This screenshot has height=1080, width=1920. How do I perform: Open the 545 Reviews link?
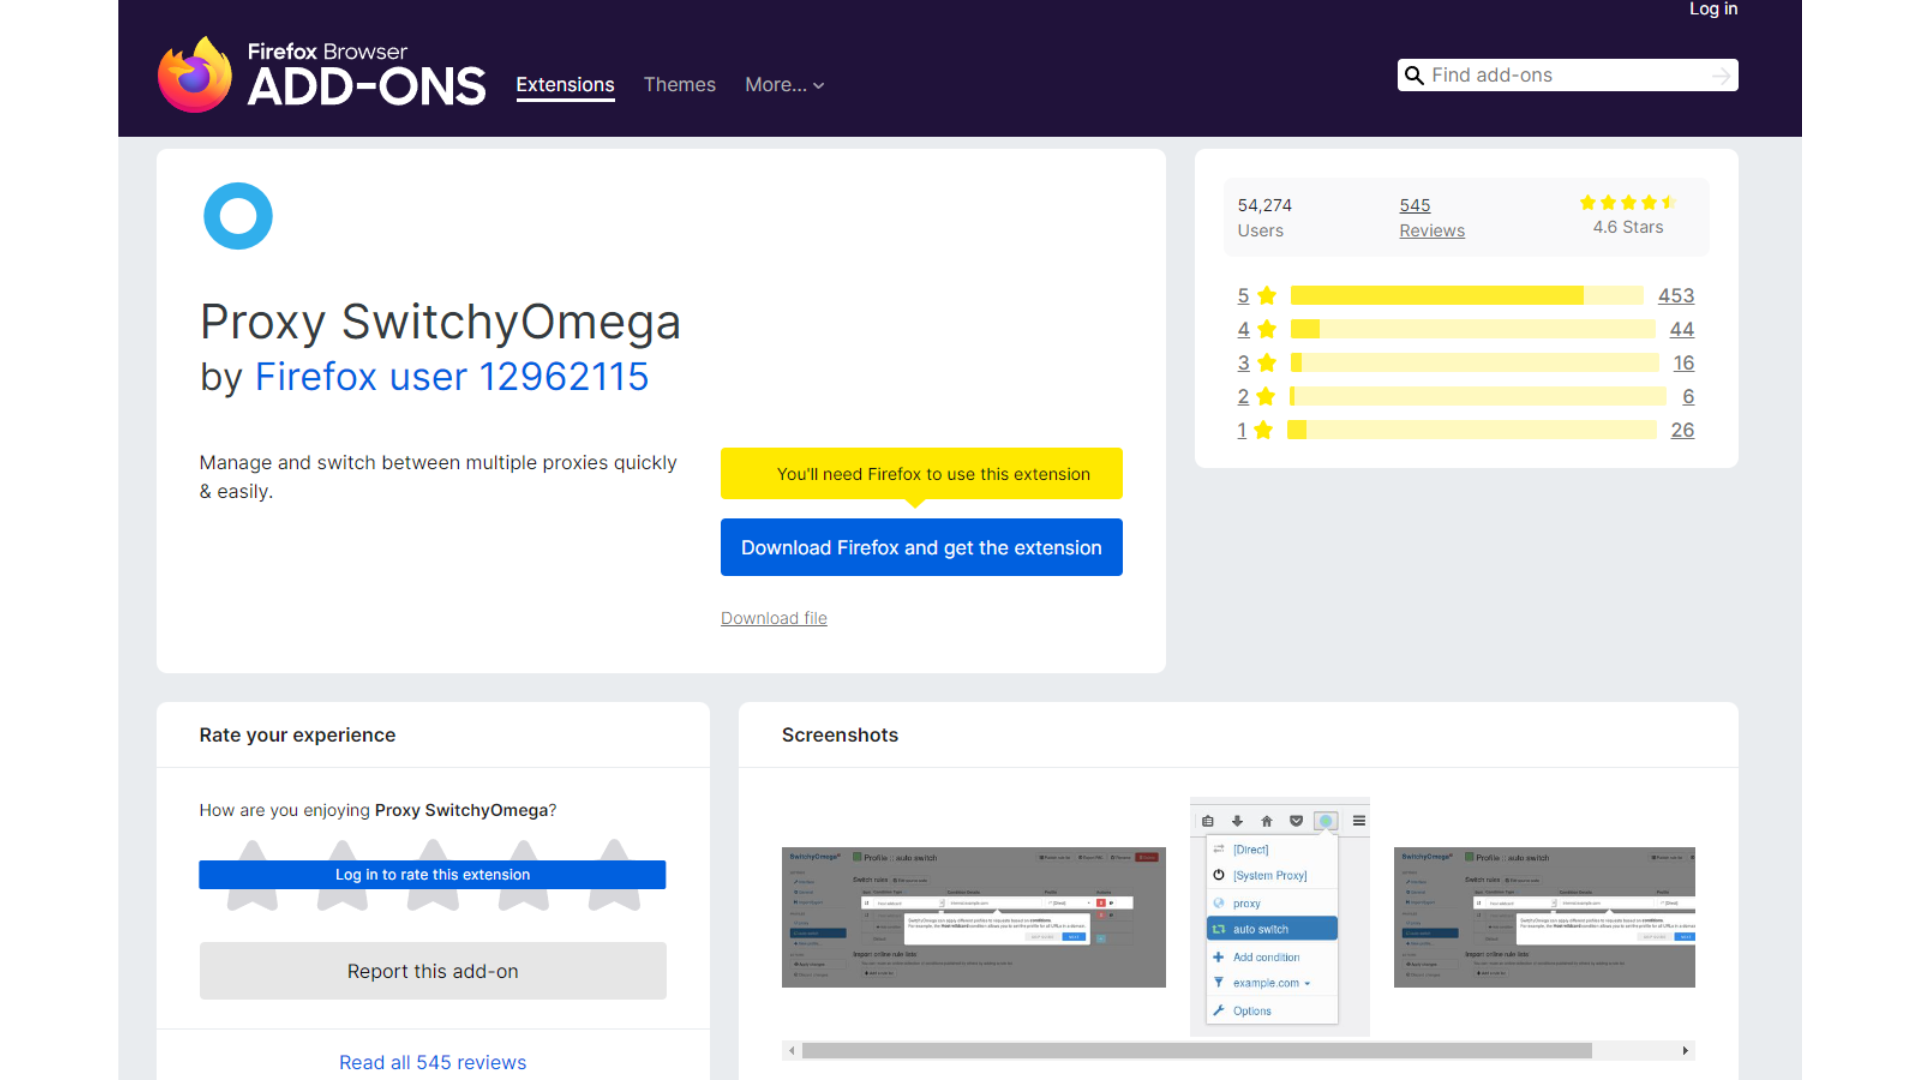click(1431, 217)
